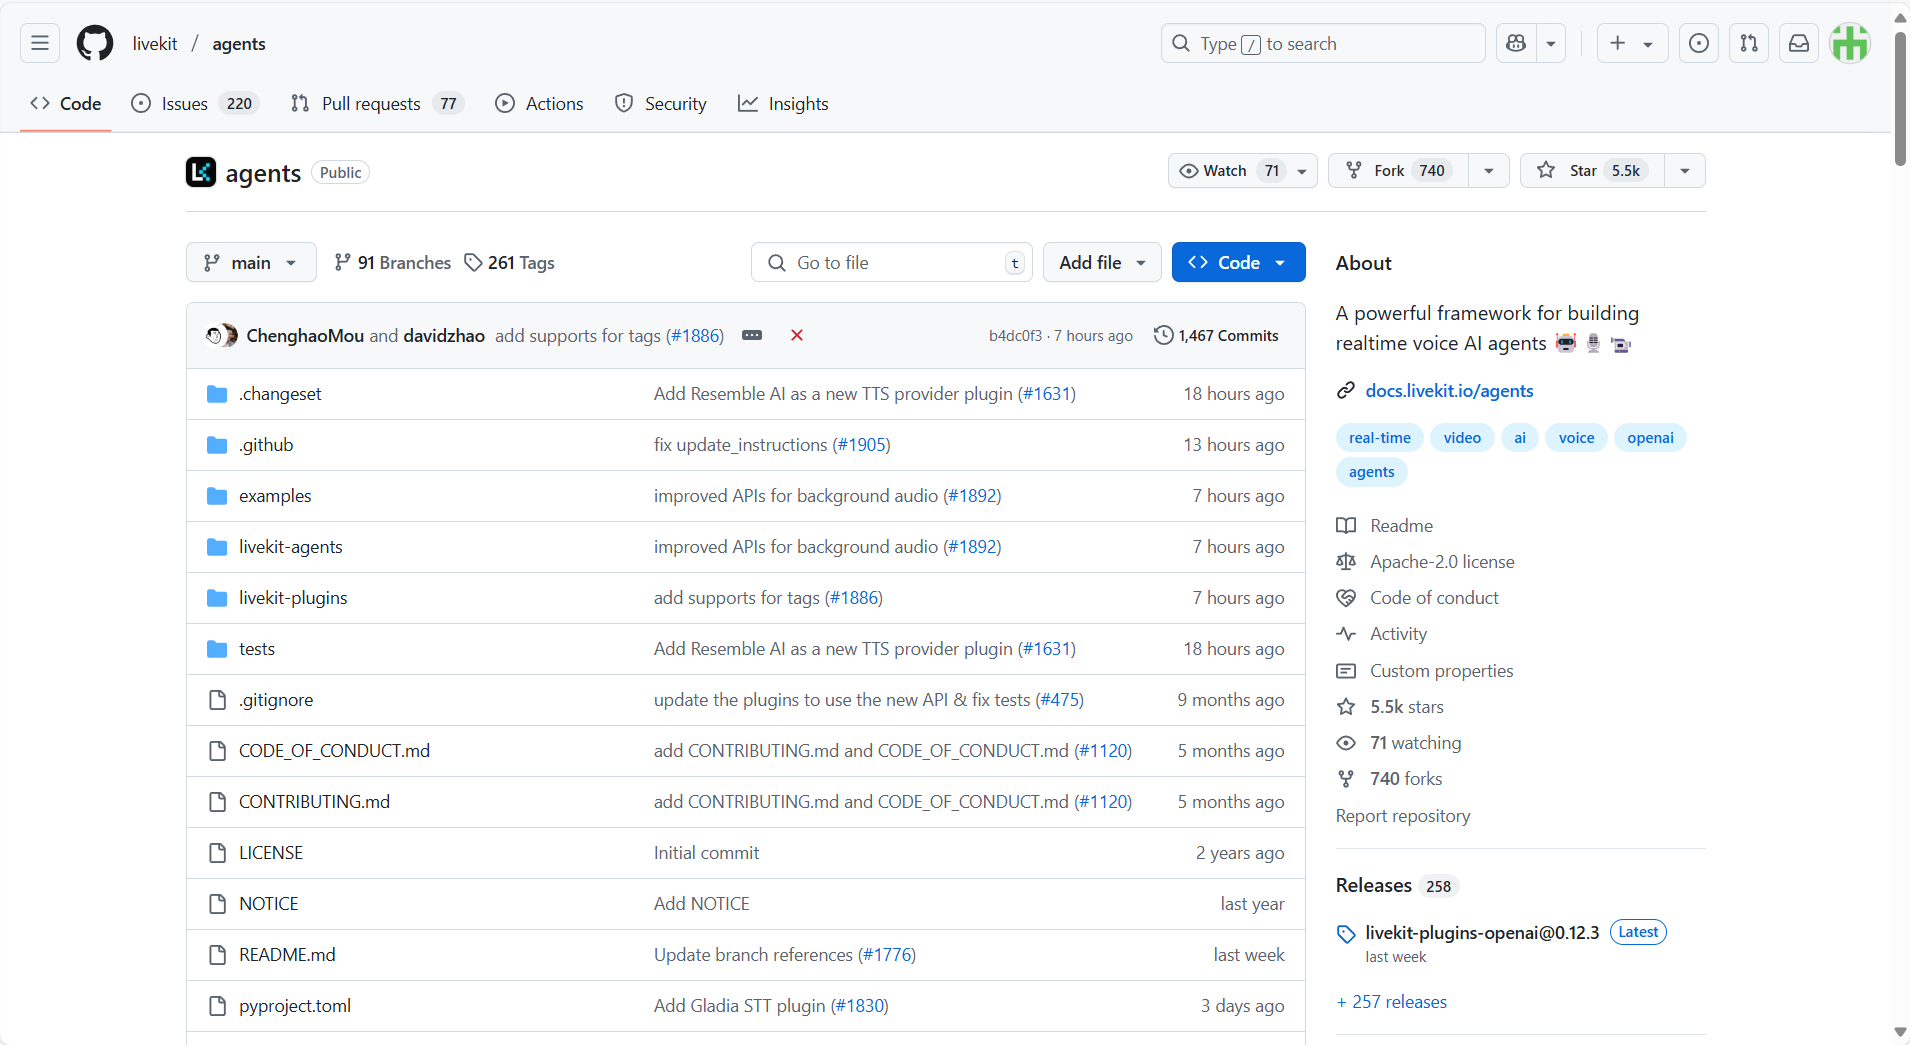1910x1045 pixels.
Task: Click the ChenghaoMou author avatars
Action: [222, 335]
